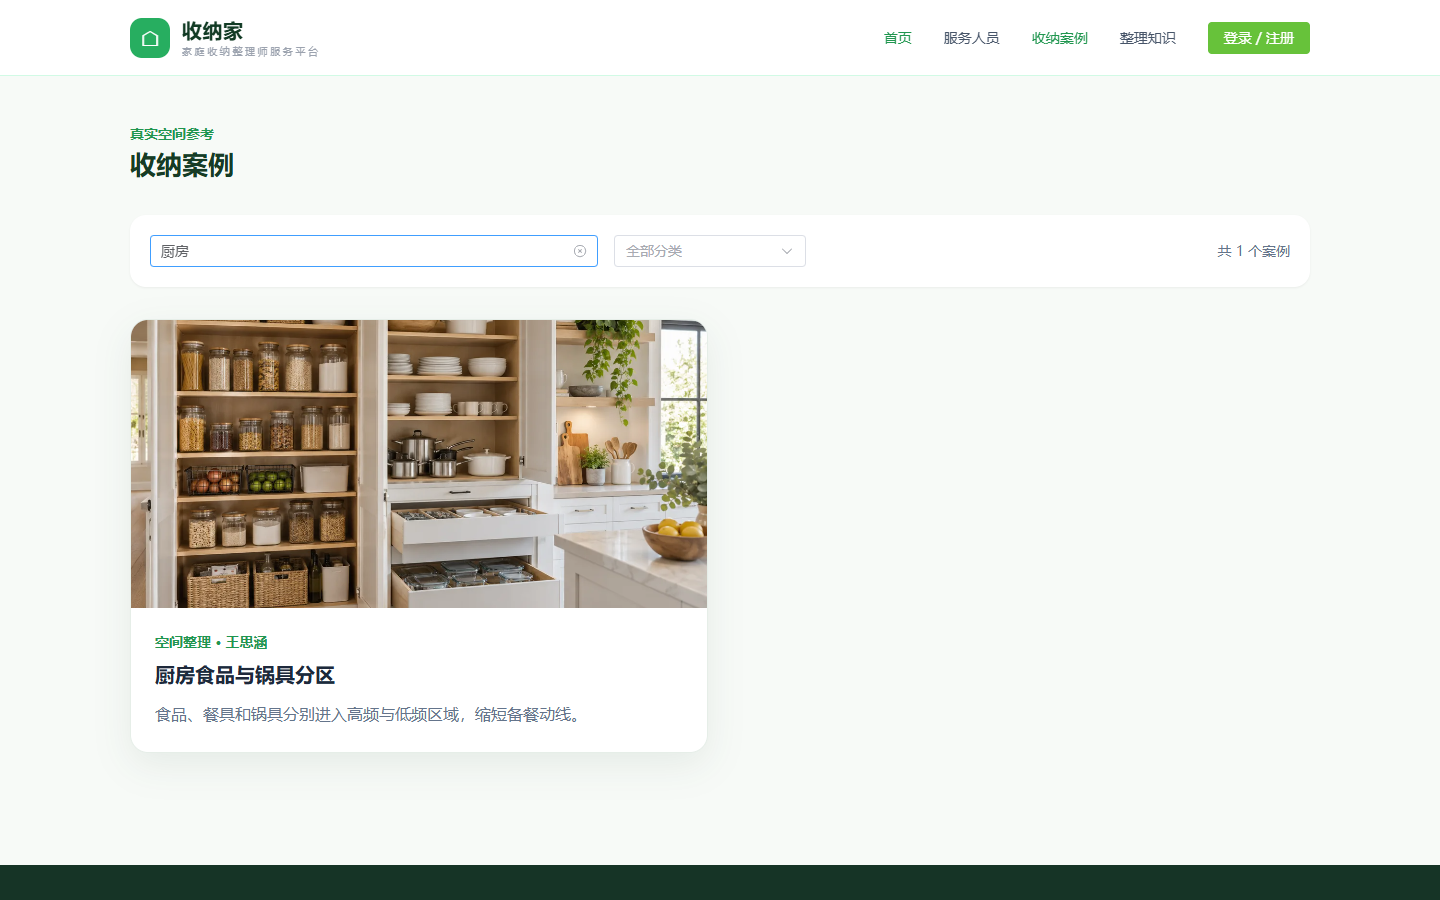
Task: Click the case description about 高频与低频区域
Action: pos(370,714)
